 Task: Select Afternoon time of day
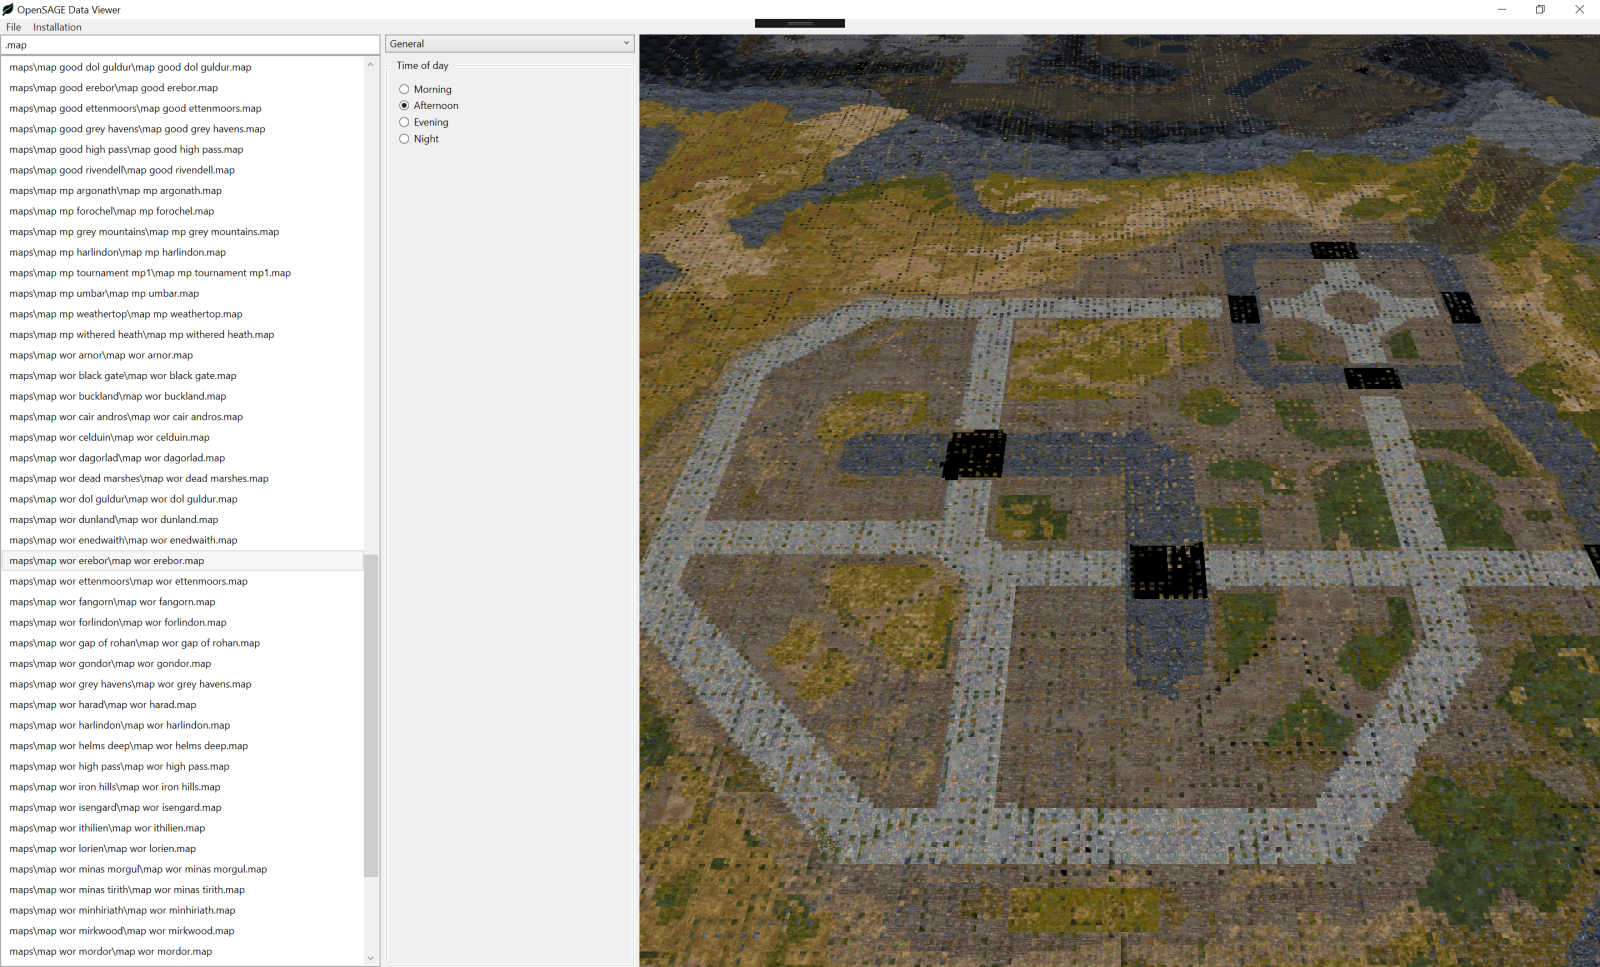point(428,105)
